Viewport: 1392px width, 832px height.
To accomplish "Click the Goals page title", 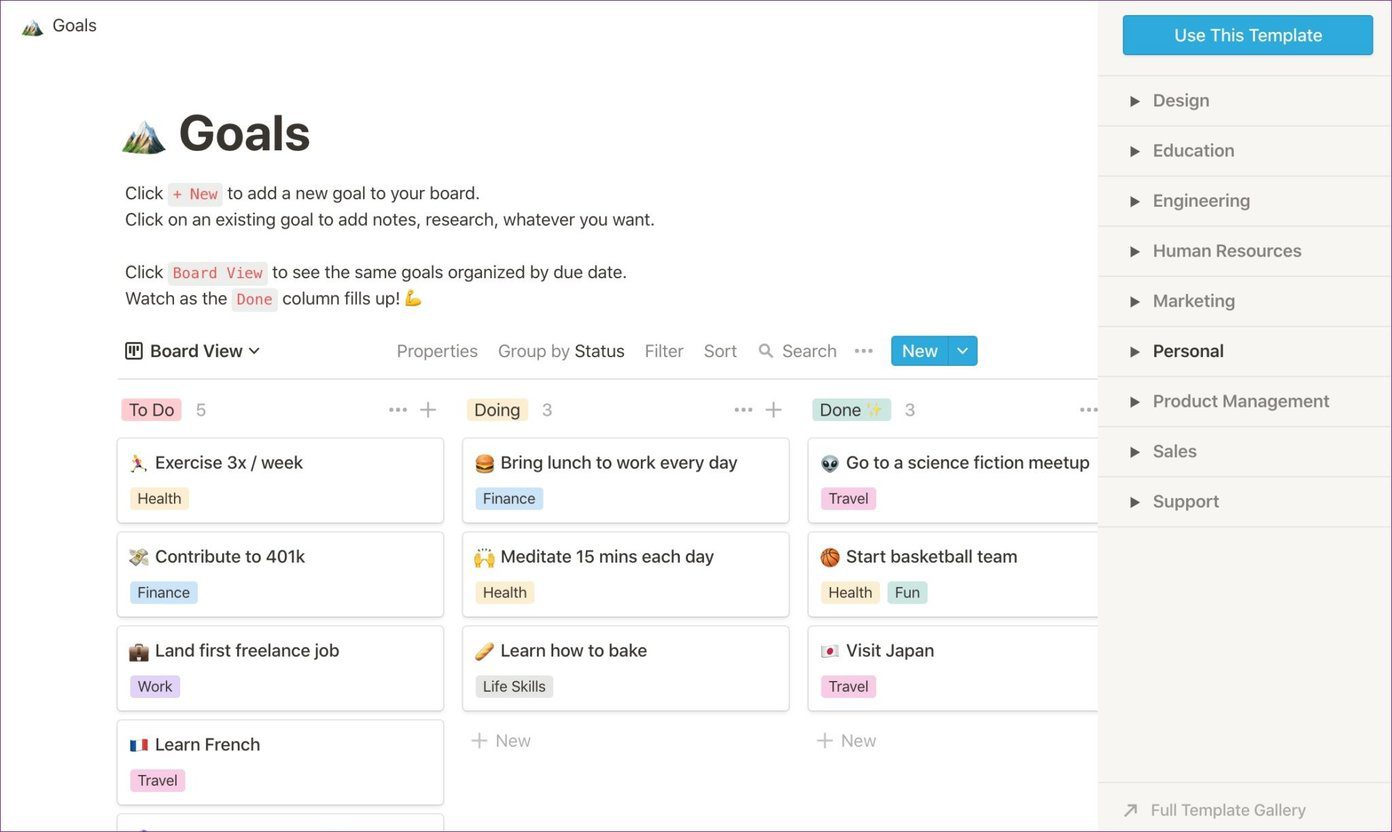I will [x=244, y=134].
